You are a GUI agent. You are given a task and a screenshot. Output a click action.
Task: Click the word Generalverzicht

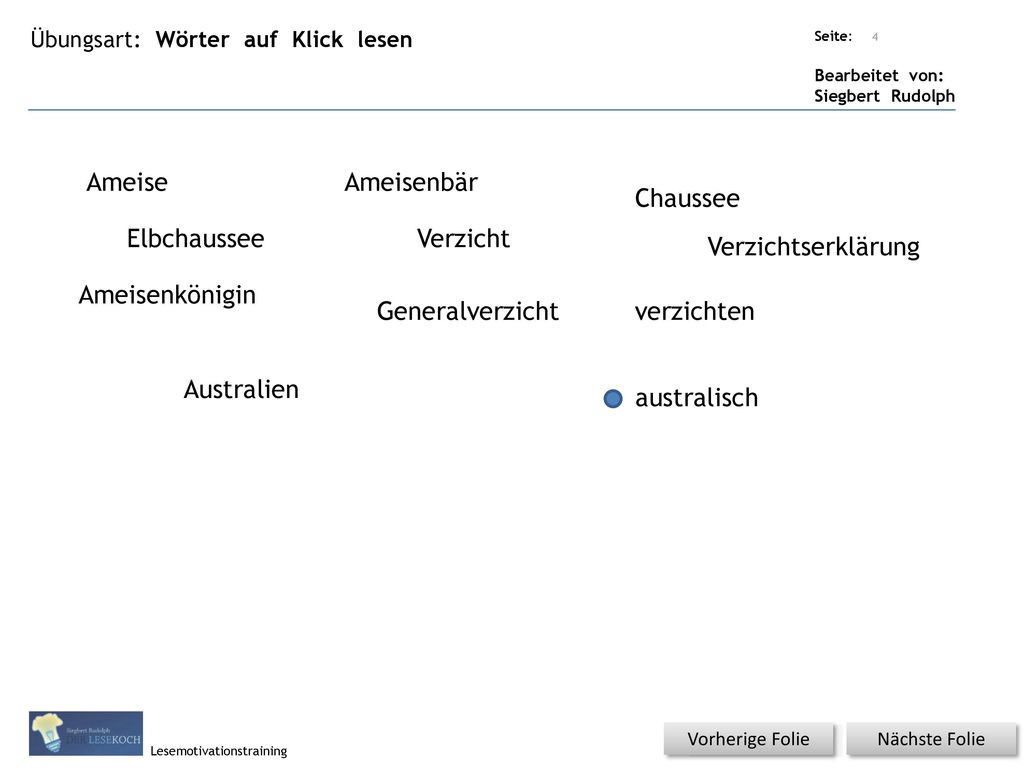click(468, 312)
